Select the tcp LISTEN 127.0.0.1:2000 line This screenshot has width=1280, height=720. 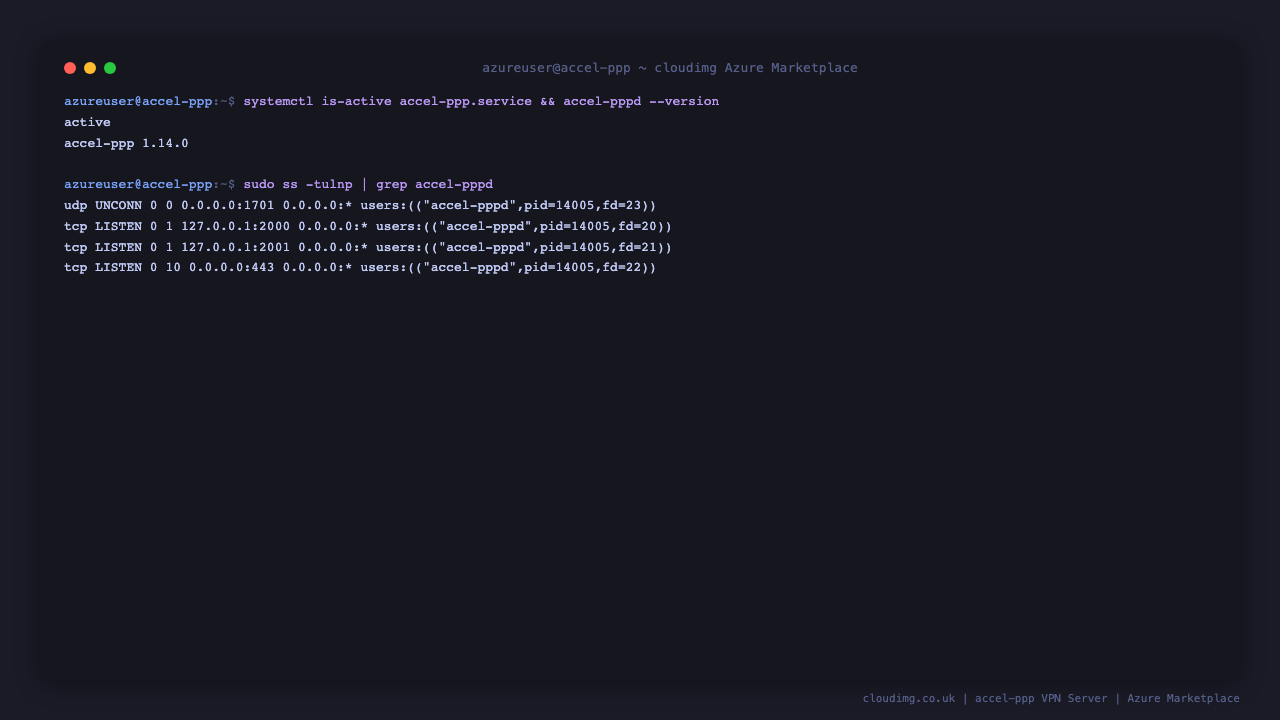pos(368,227)
